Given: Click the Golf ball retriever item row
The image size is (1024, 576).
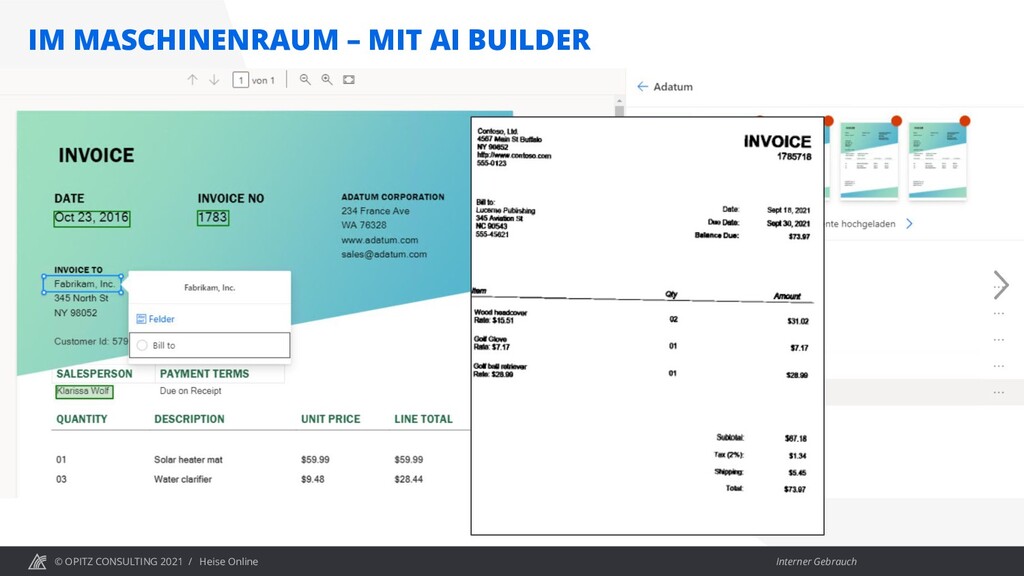Looking at the screenshot, I should coord(500,370).
